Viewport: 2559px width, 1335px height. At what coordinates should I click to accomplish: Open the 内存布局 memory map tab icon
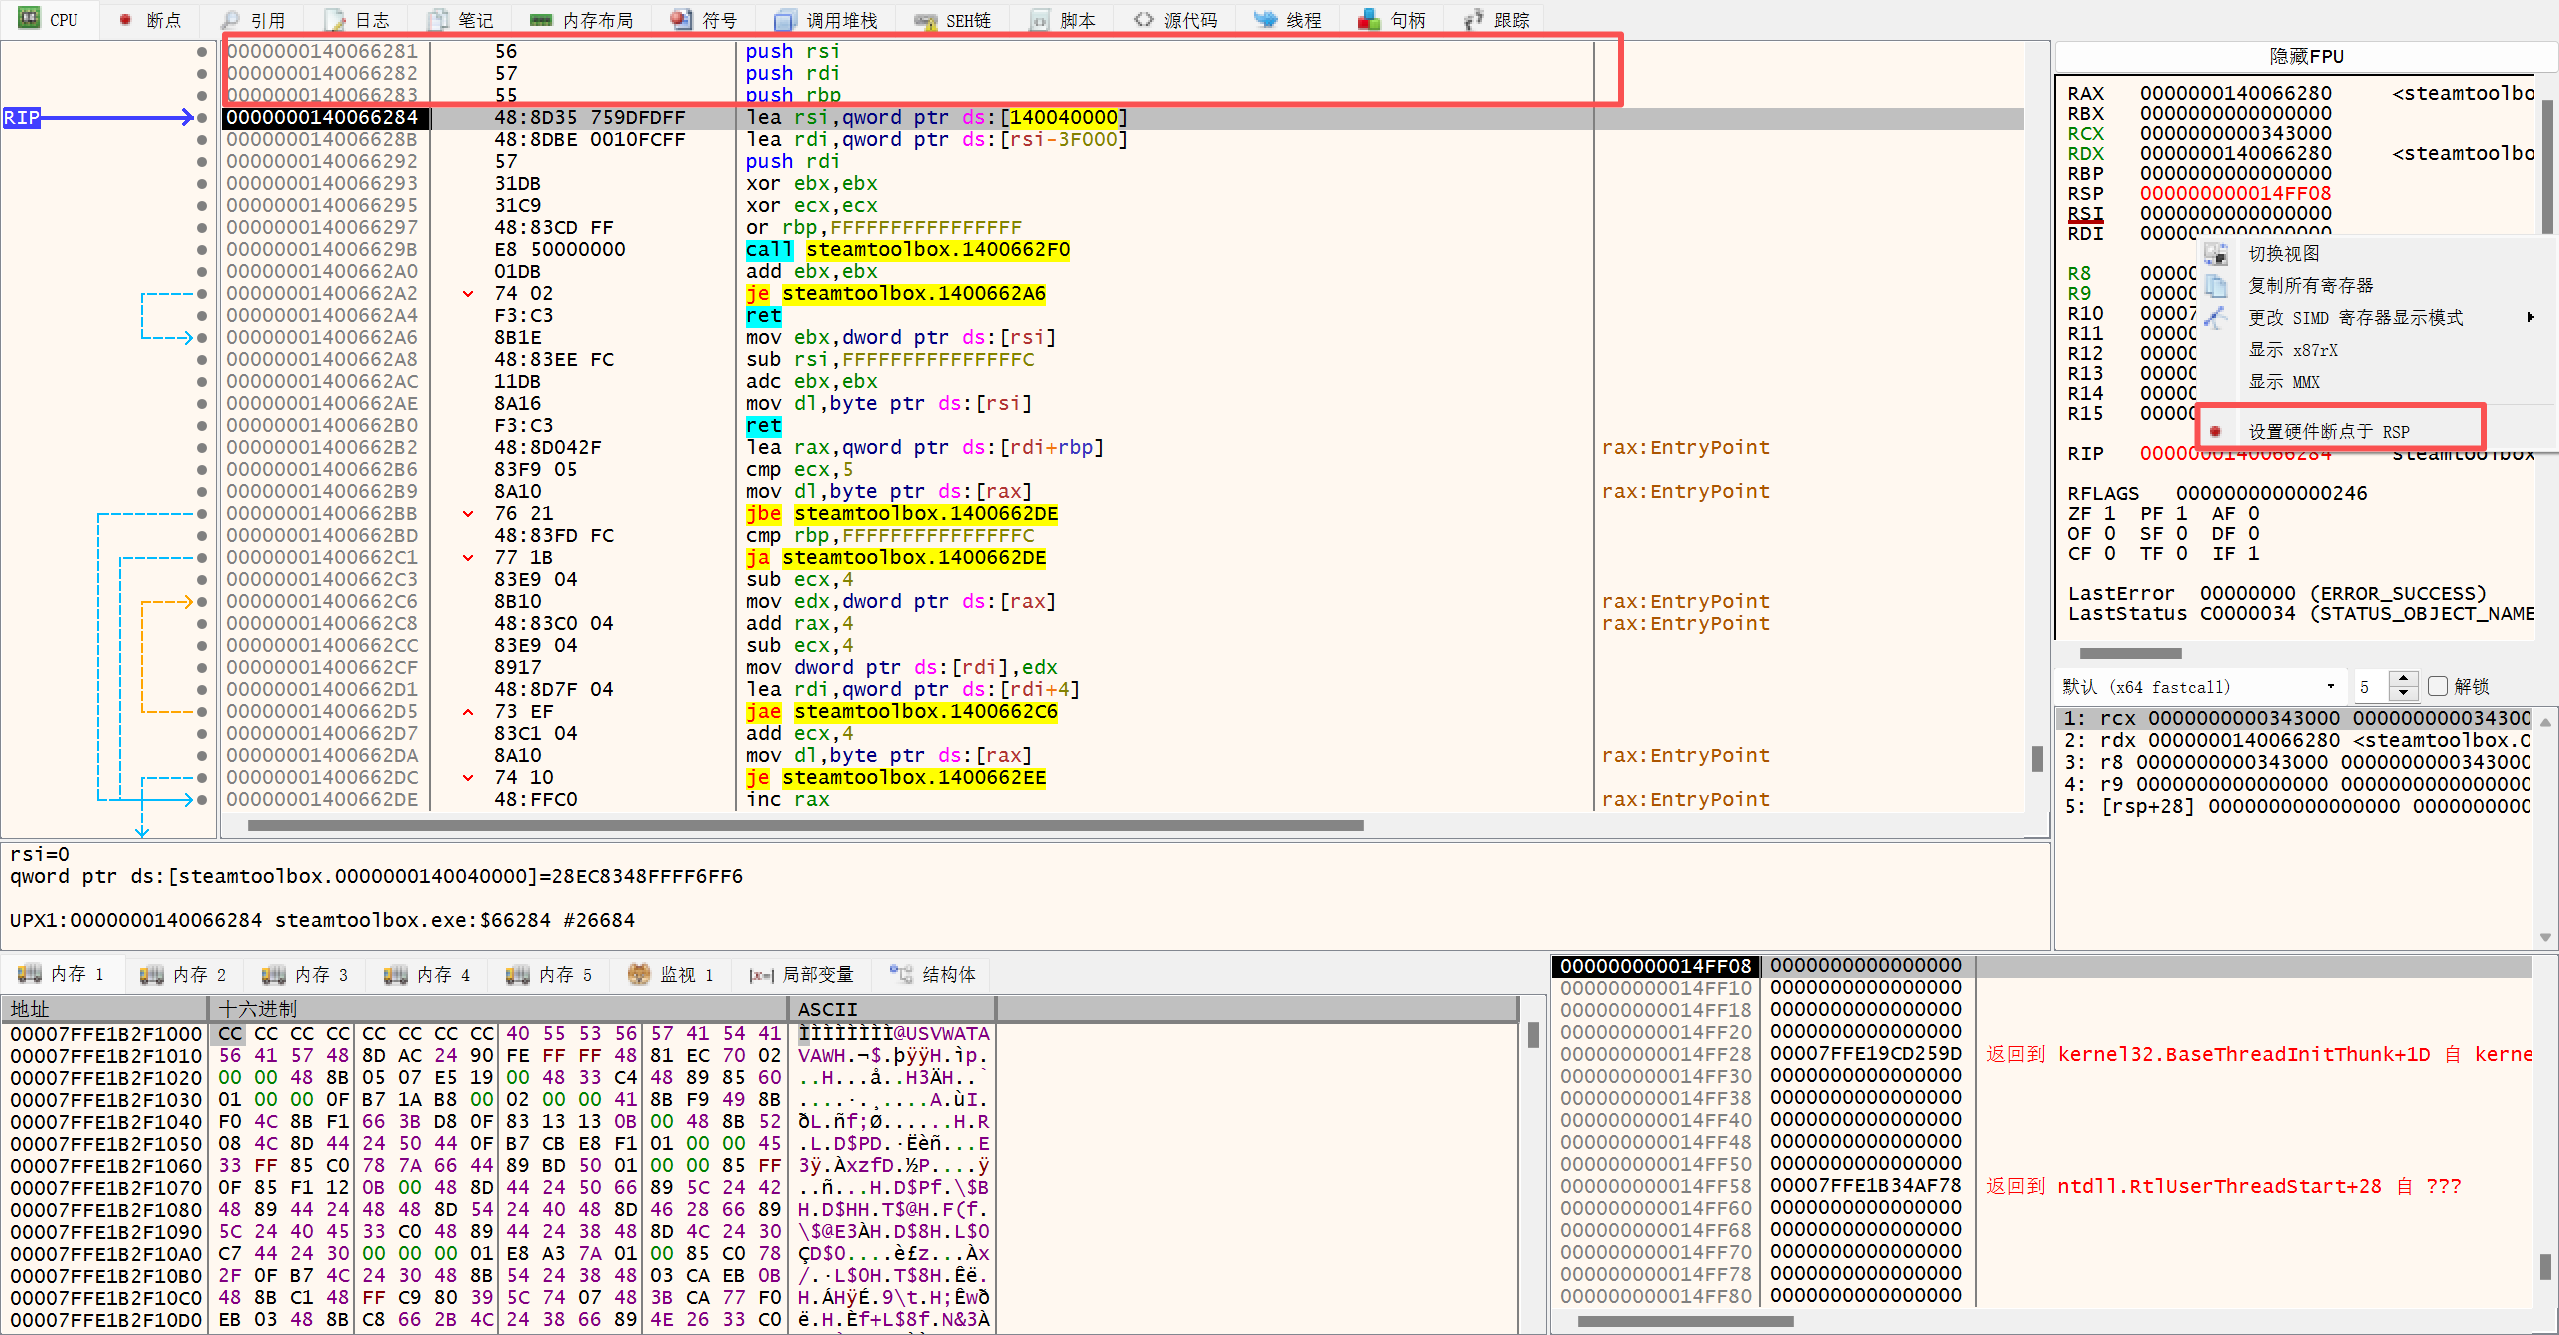click(x=540, y=20)
